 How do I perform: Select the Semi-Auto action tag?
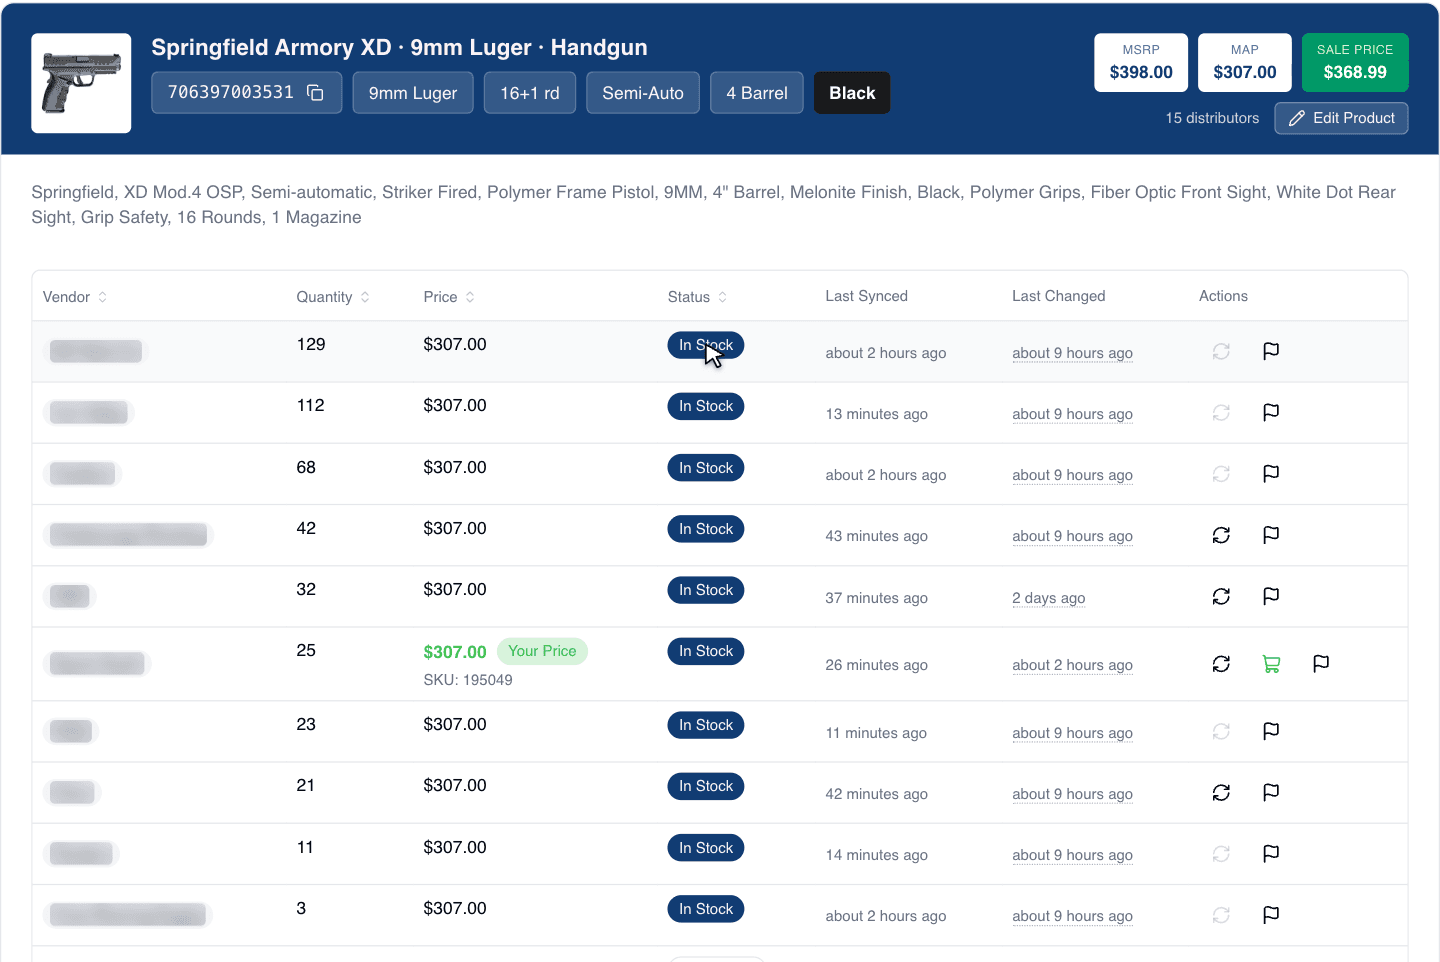point(643,93)
